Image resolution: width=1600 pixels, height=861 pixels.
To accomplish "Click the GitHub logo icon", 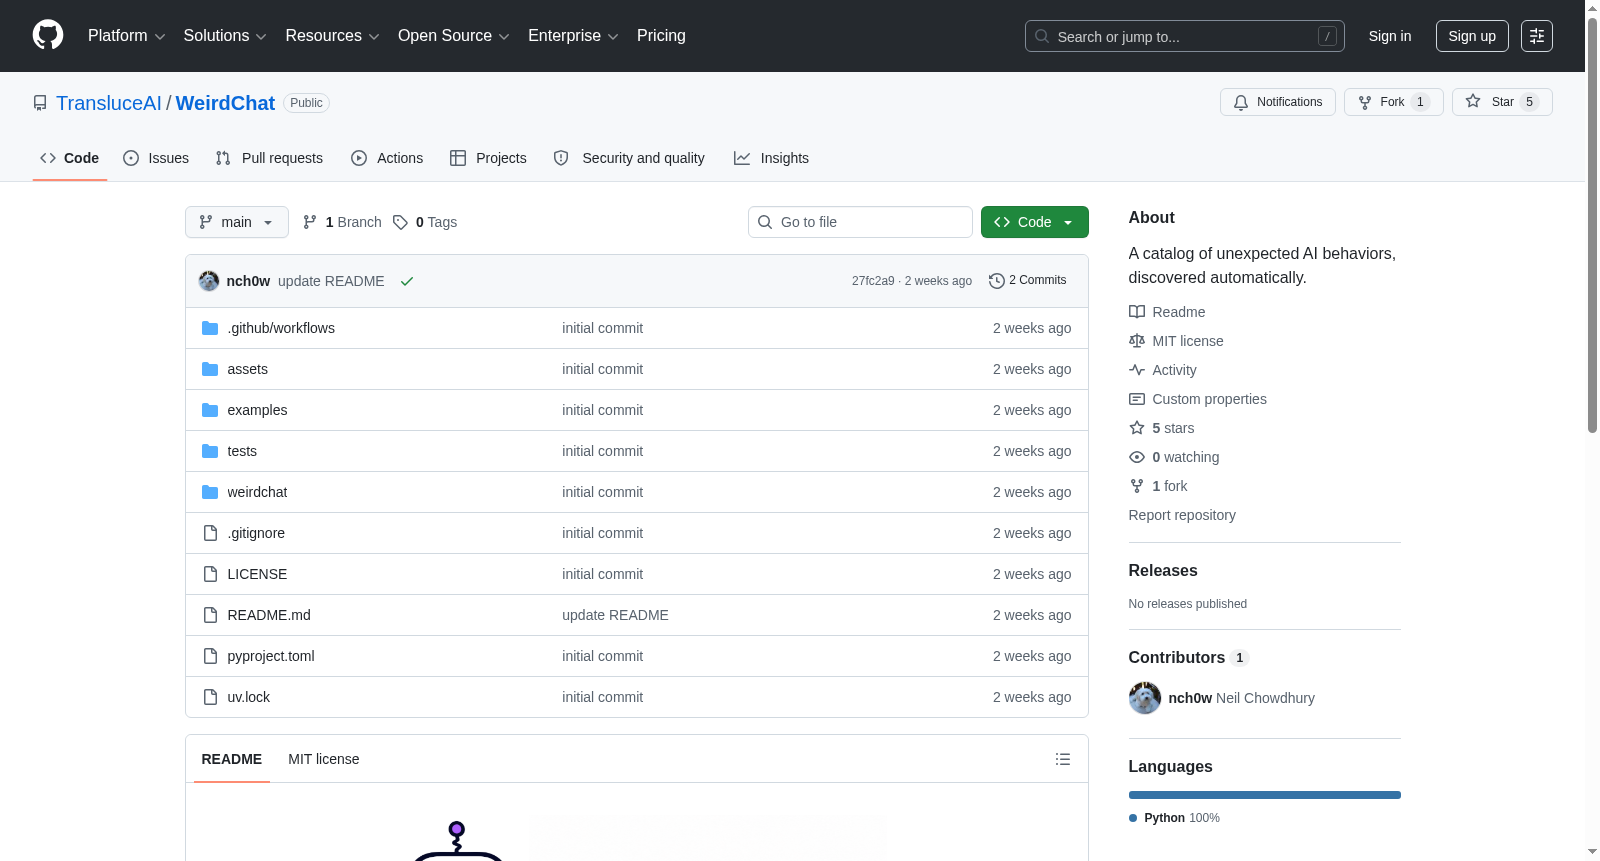I will [48, 36].
